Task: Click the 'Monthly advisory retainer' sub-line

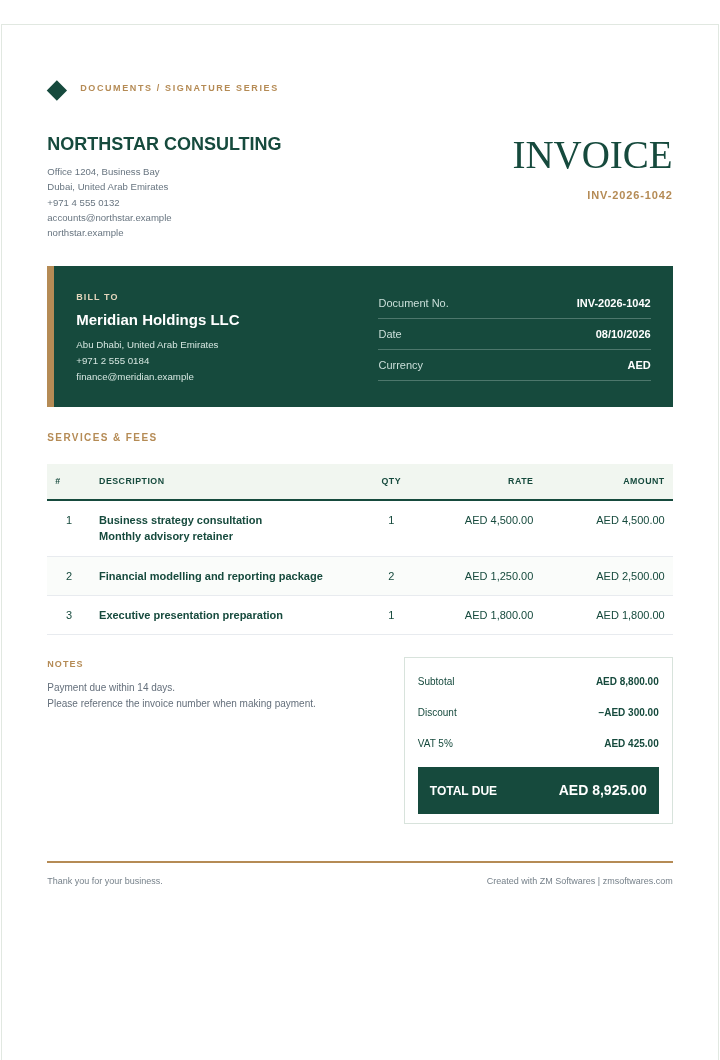Action: 166,536
